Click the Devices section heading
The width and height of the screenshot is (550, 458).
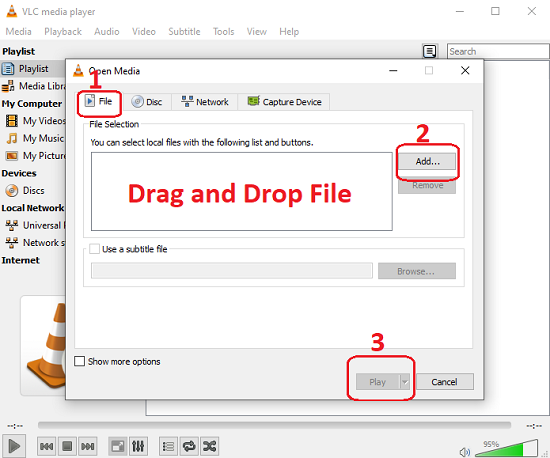point(19,173)
